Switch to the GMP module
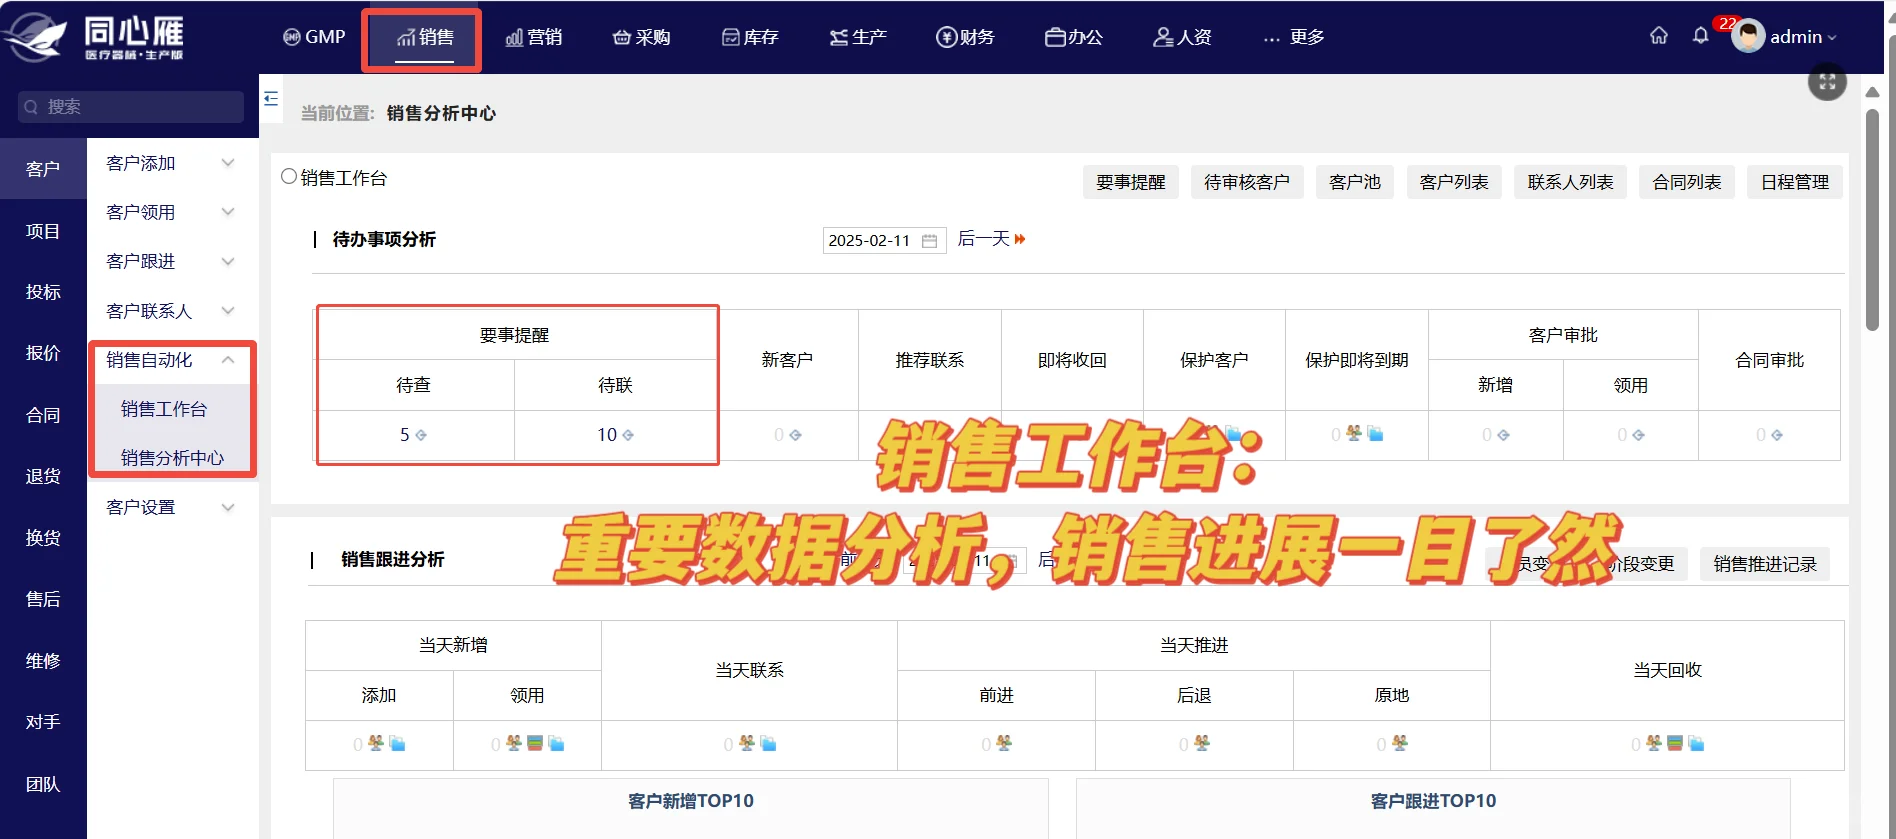 click(314, 37)
